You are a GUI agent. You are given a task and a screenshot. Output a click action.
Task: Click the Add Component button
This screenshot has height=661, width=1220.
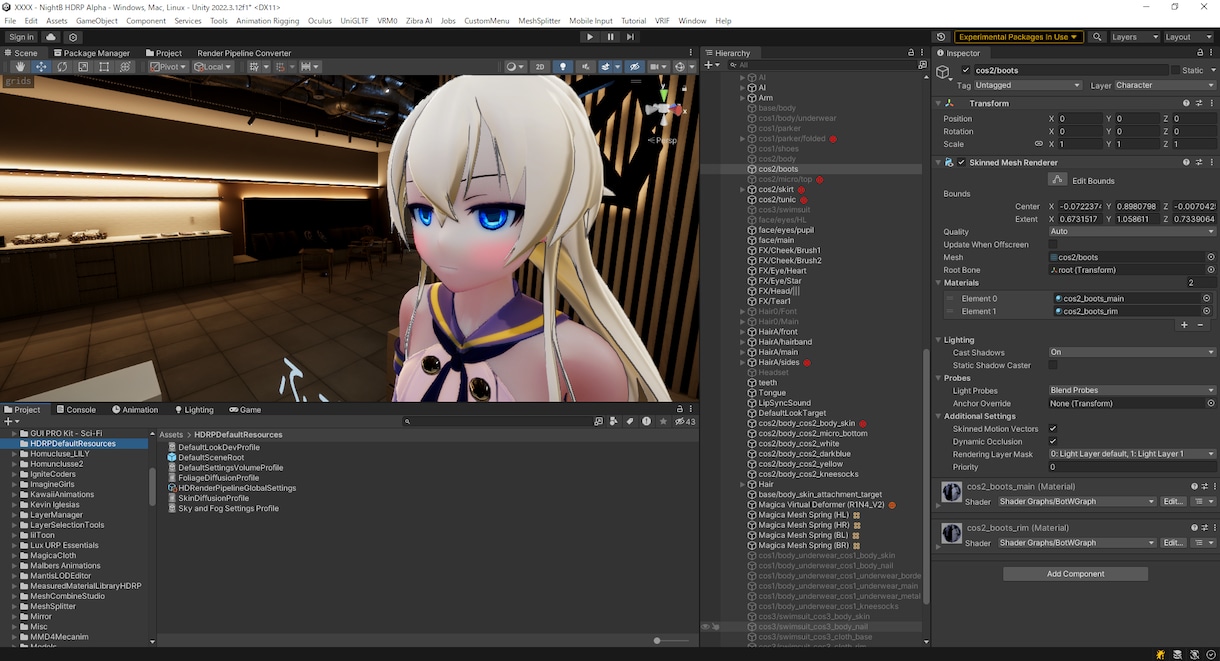click(x=1075, y=574)
